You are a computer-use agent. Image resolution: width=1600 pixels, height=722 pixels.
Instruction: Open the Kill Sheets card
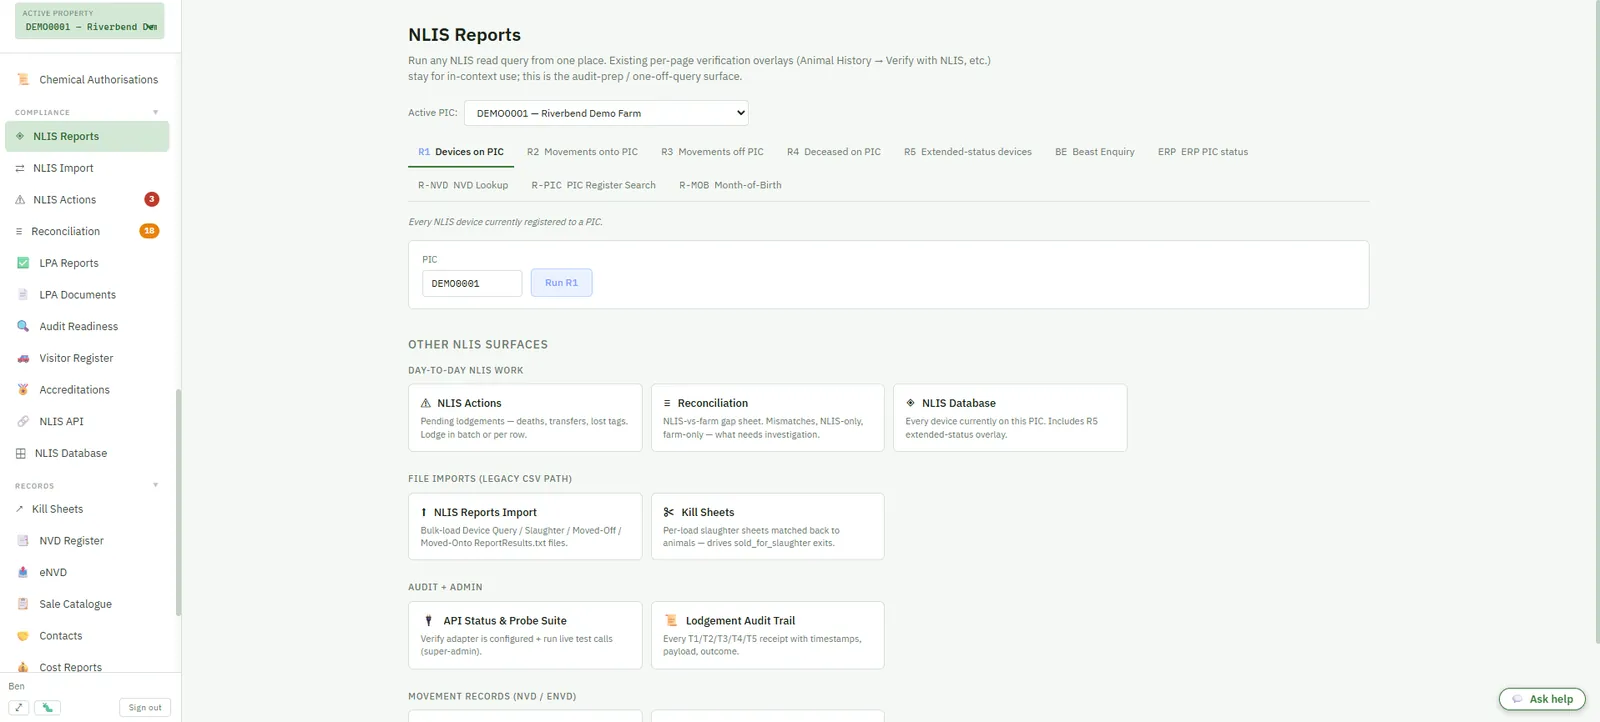click(768, 526)
